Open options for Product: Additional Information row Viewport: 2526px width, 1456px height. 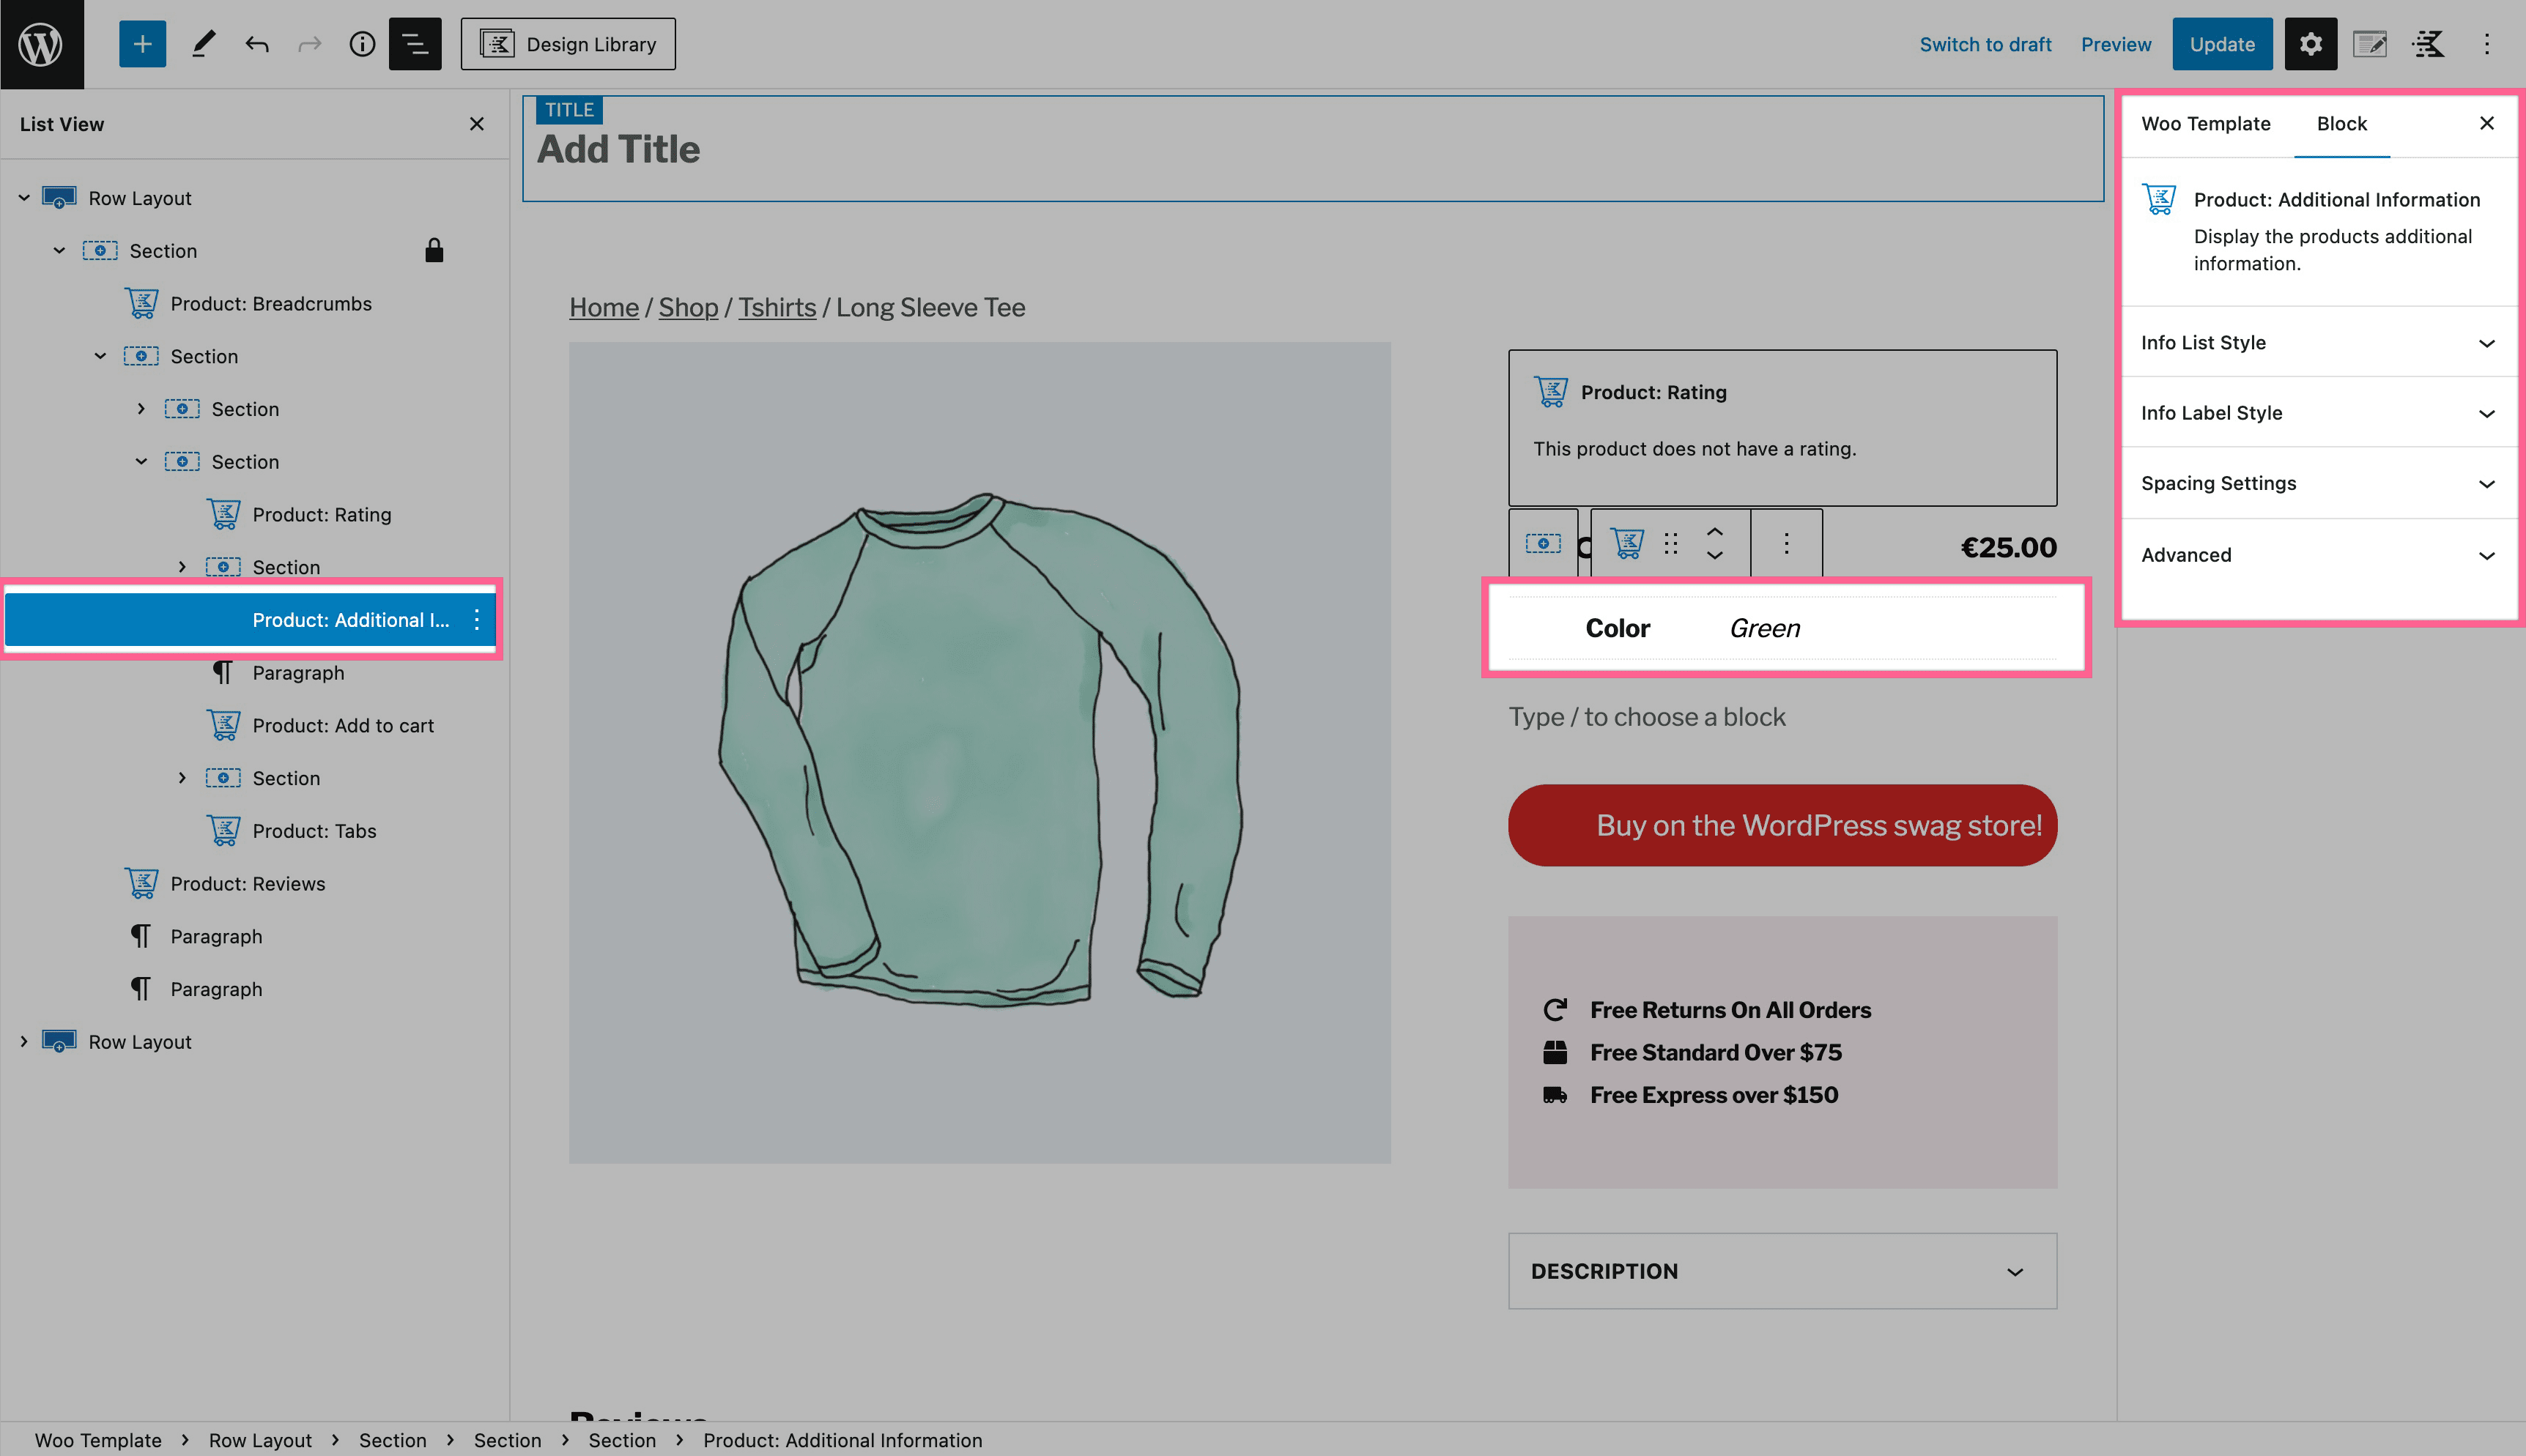coord(477,620)
